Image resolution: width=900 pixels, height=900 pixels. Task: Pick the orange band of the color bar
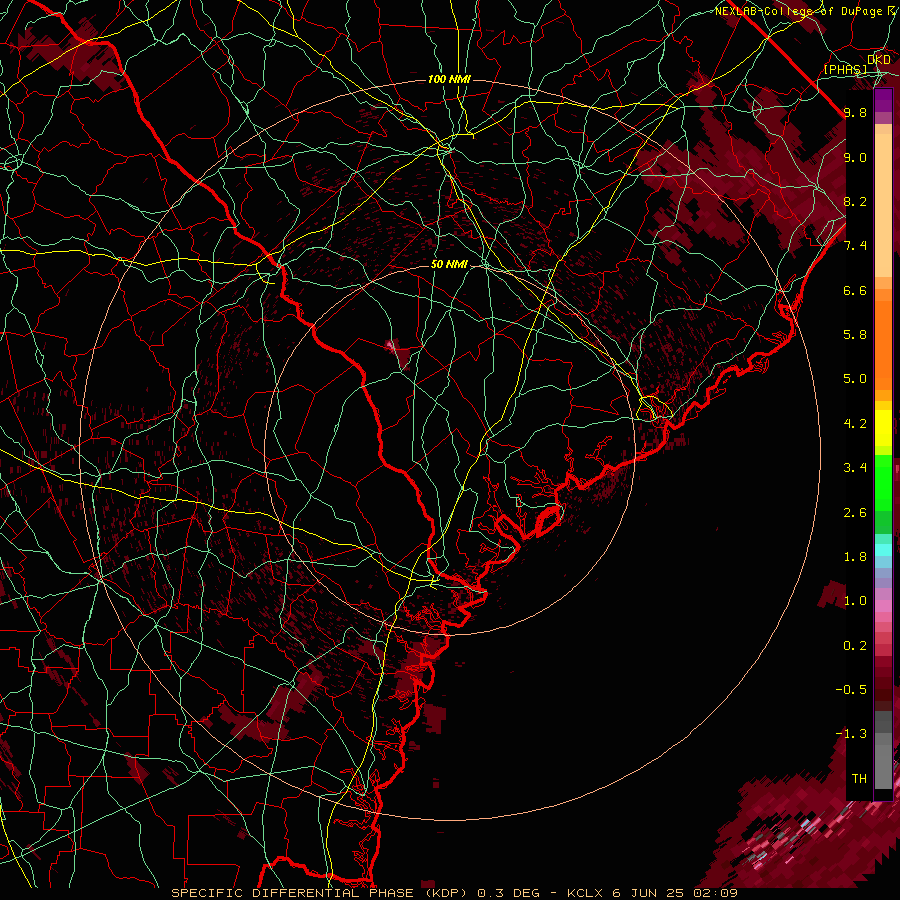click(x=883, y=339)
